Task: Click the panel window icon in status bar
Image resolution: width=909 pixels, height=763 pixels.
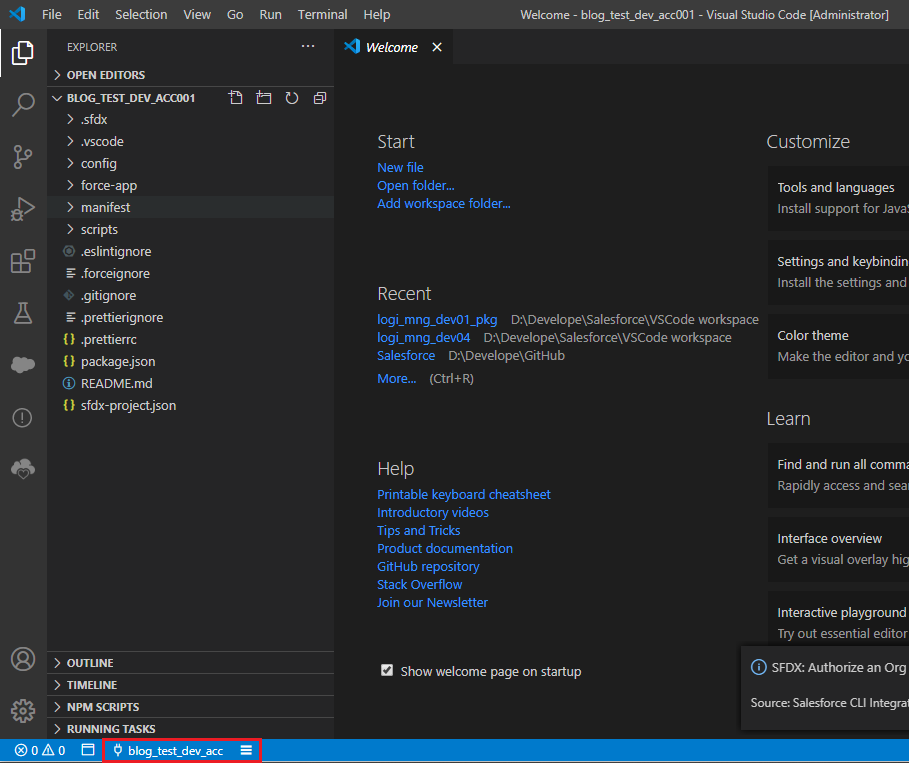Action: coord(88,750)
